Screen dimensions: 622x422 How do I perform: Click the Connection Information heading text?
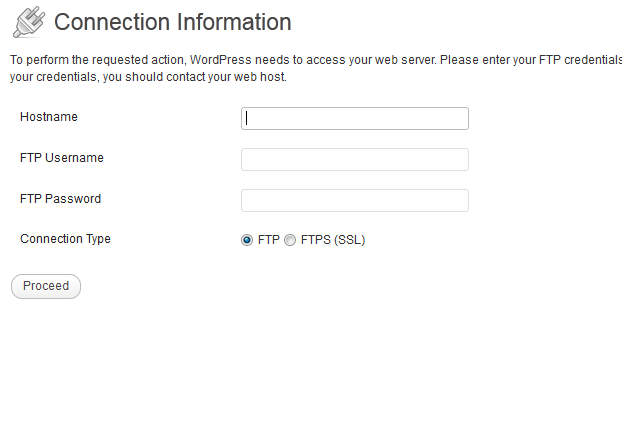(x=173, y=22)
